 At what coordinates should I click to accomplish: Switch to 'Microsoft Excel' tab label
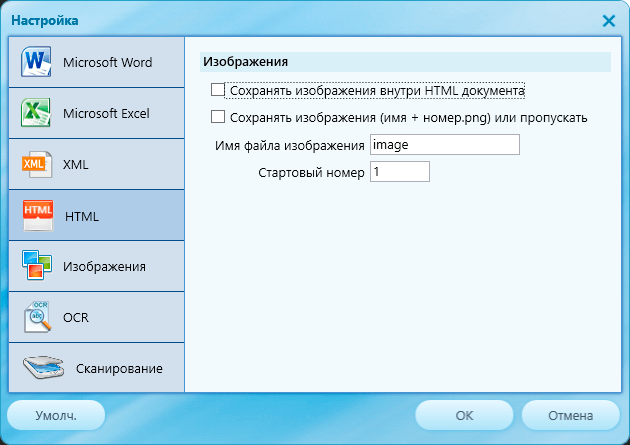click(x=106, y=113)
